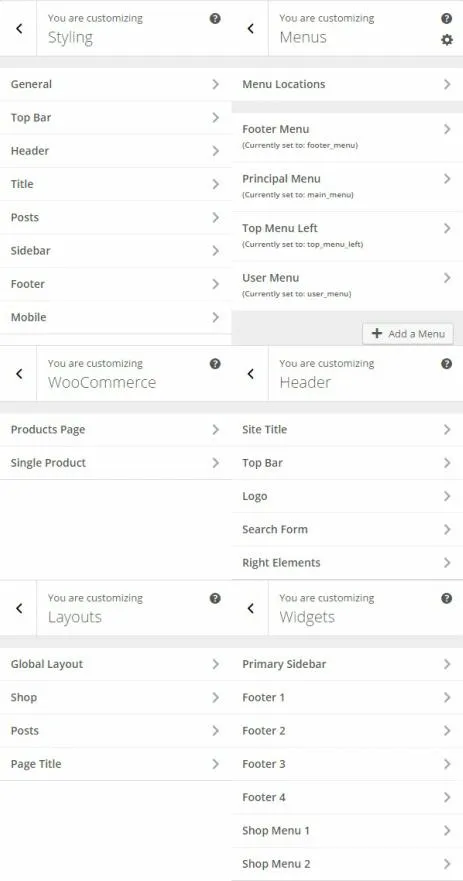Image resolution: width=463 pixels, height=881 pixels.
Task: Select the Products Page section
Action: 116,430
